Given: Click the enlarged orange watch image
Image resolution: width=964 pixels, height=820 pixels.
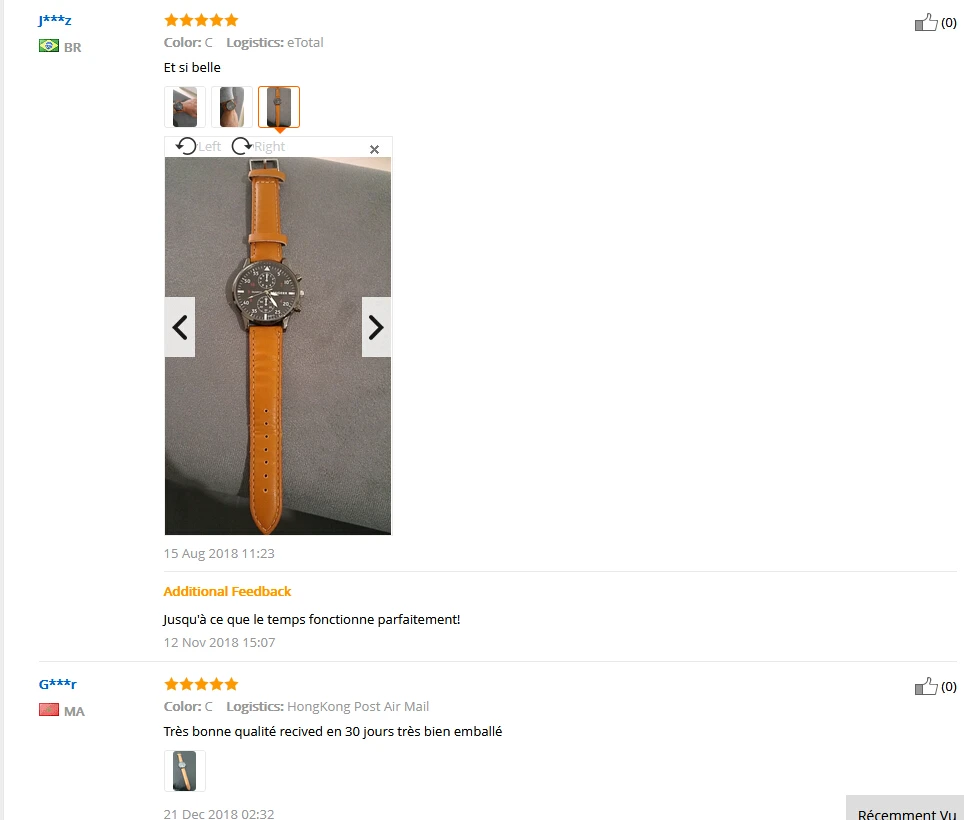Looking at the screenshot, I should click(x=278, y=346).
